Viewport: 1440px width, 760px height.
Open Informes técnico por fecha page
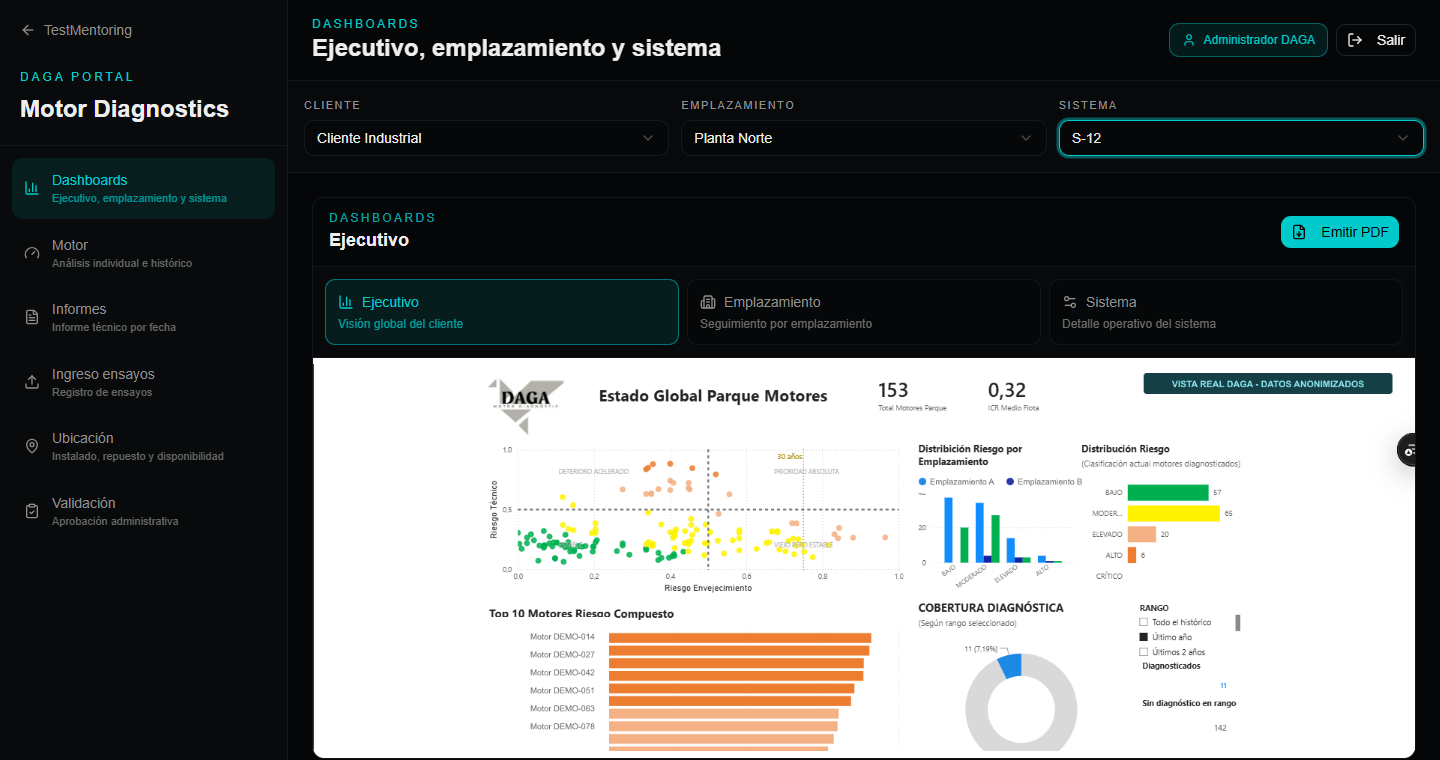point(143,317)
